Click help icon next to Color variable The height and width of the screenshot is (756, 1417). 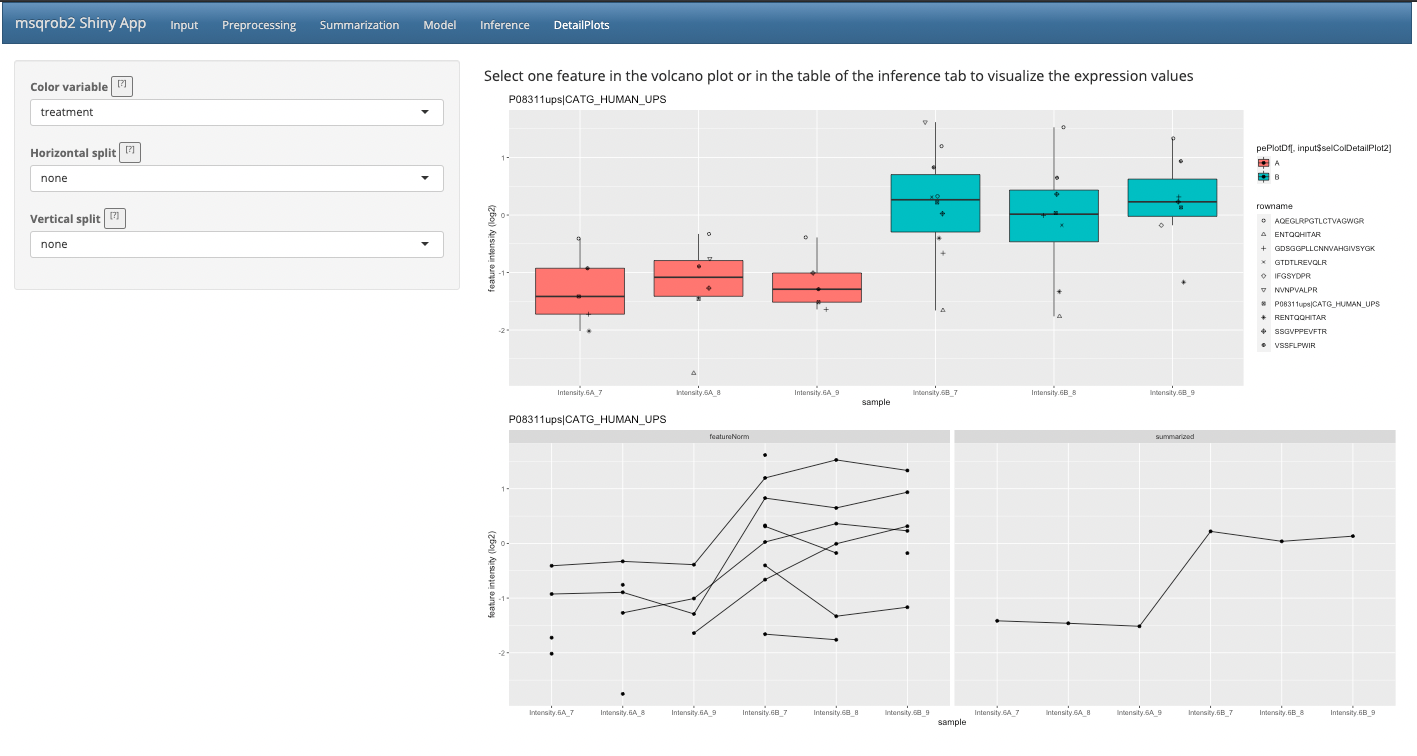[x=121, y=86]
